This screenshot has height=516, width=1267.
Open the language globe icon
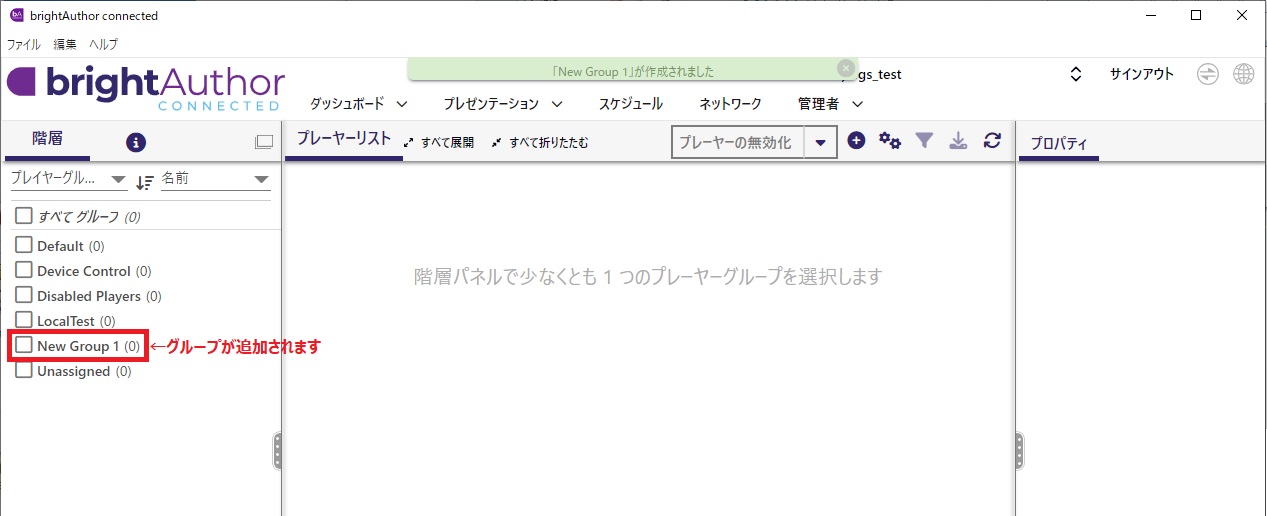(1244, 75)
